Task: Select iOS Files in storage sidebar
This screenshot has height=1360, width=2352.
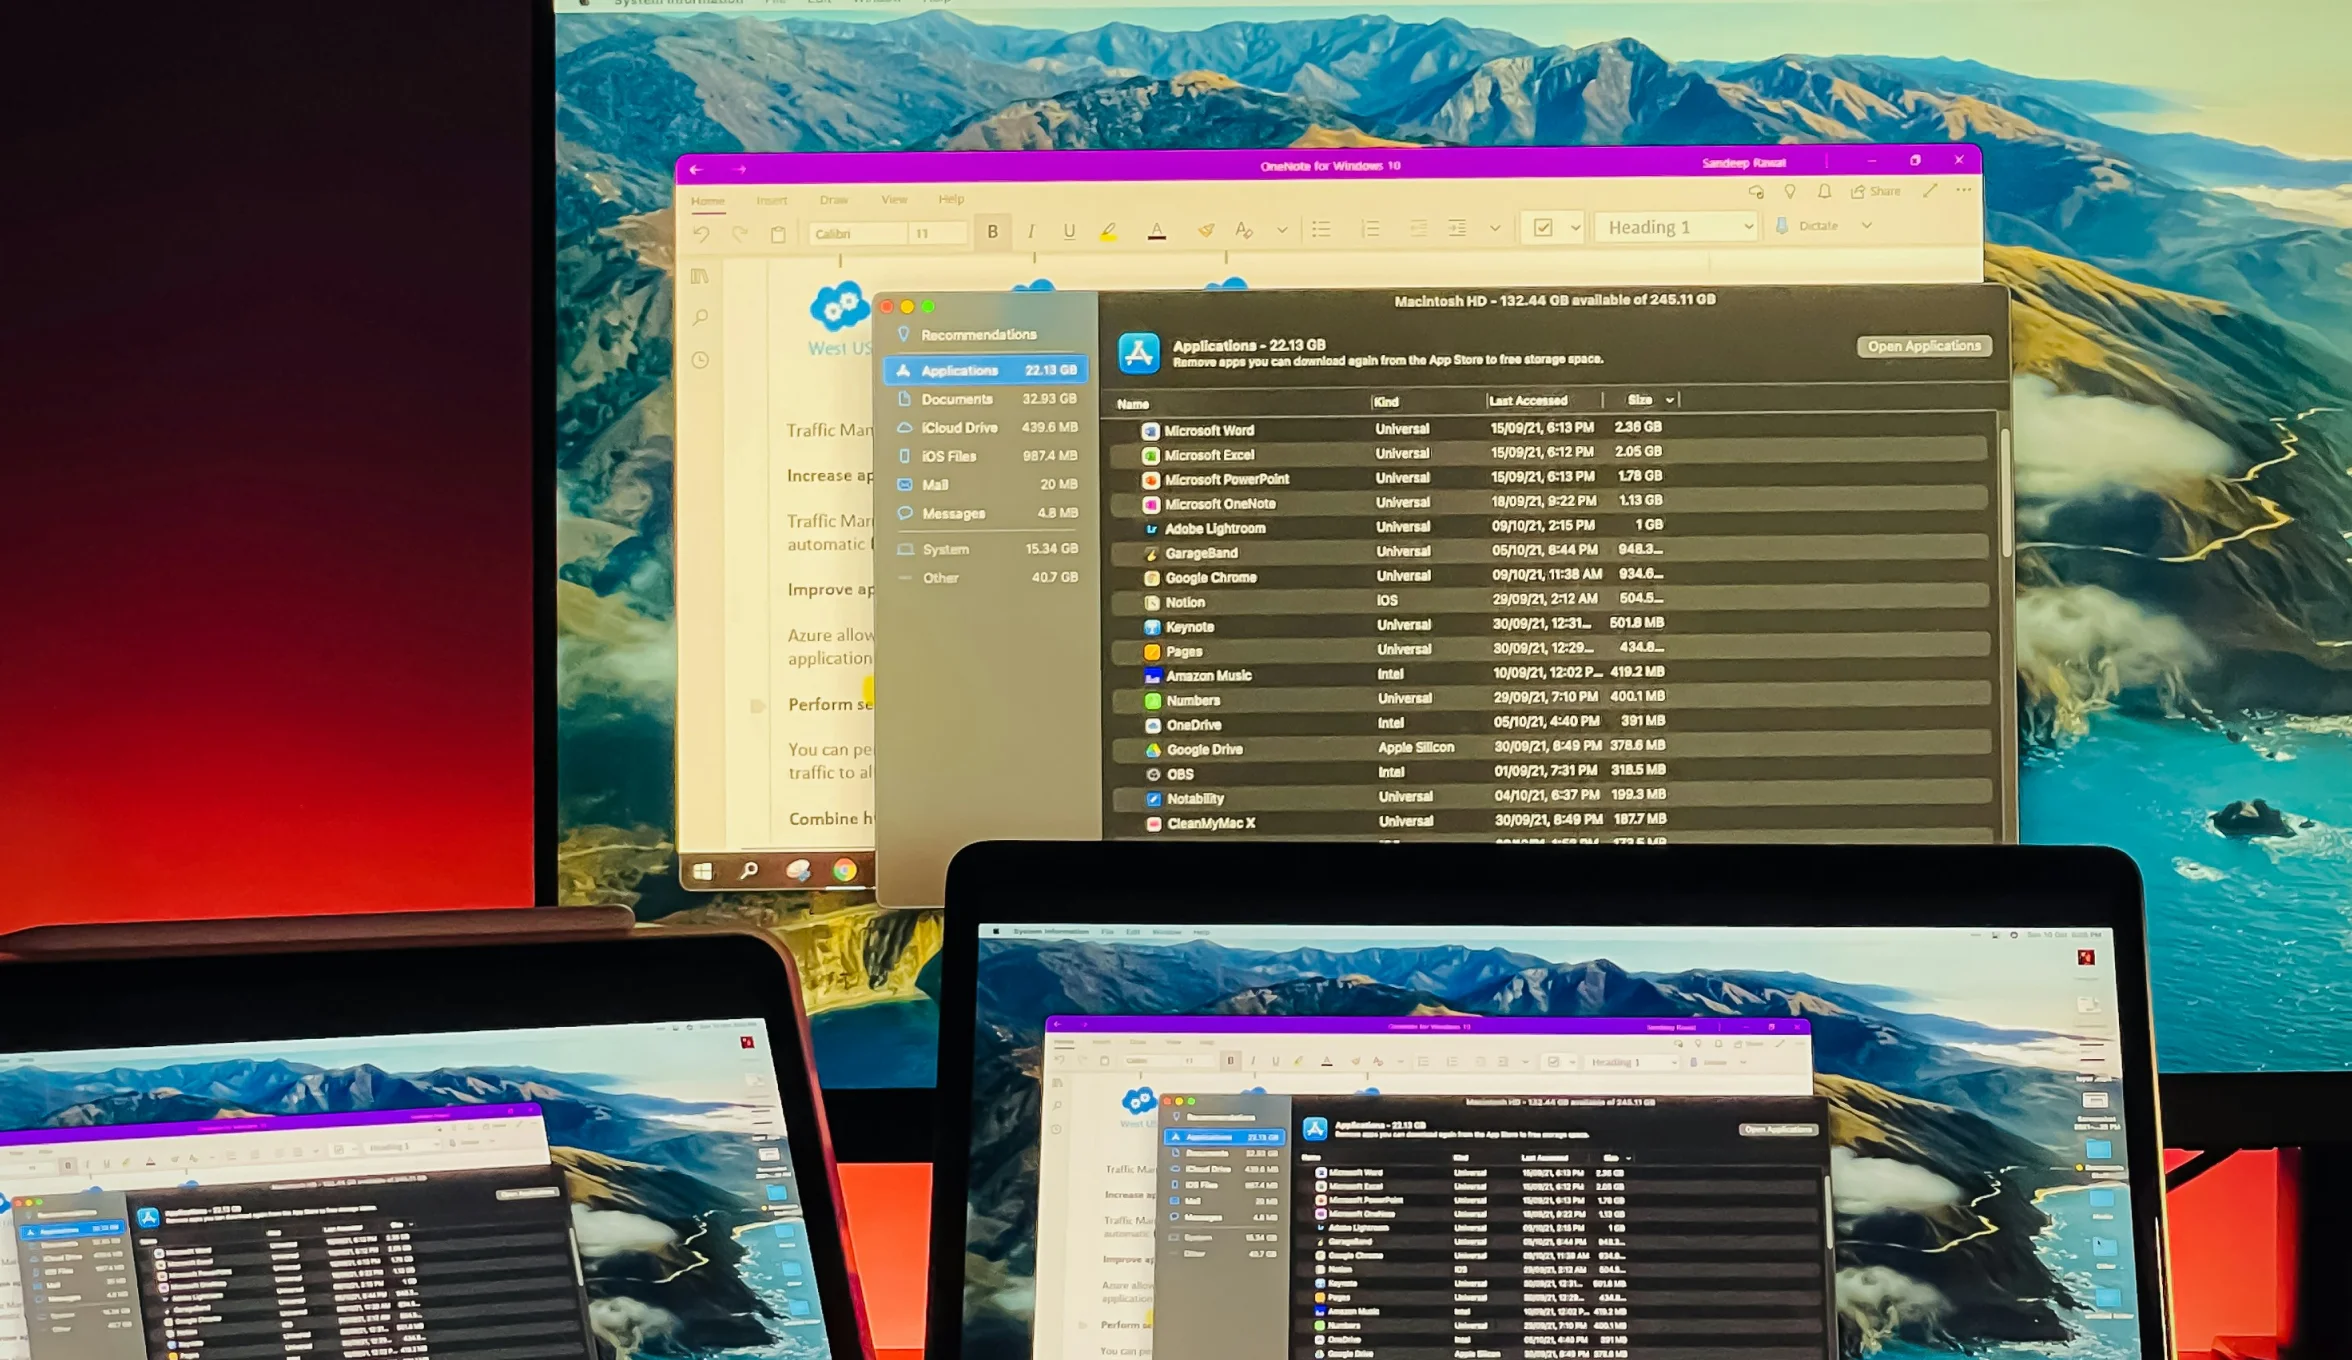Action: tap(986, 456)
